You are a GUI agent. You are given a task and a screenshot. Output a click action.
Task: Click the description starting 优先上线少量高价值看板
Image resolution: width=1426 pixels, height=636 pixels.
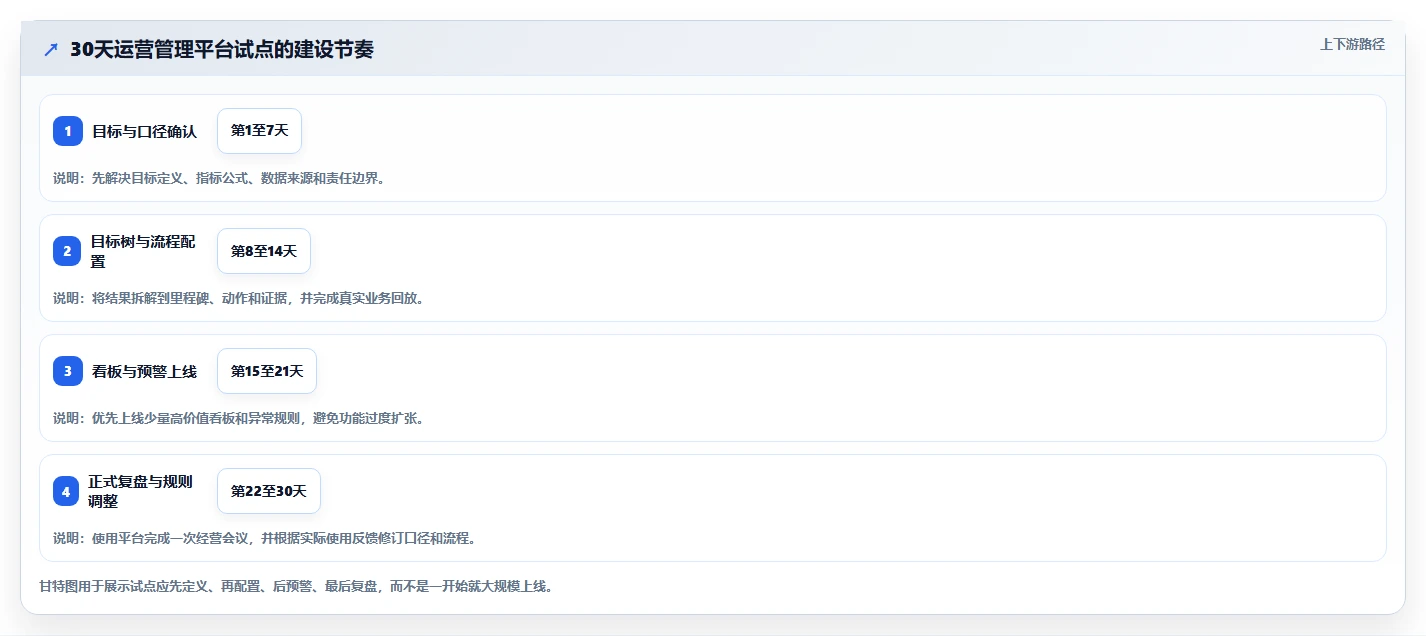pos(238,418)
